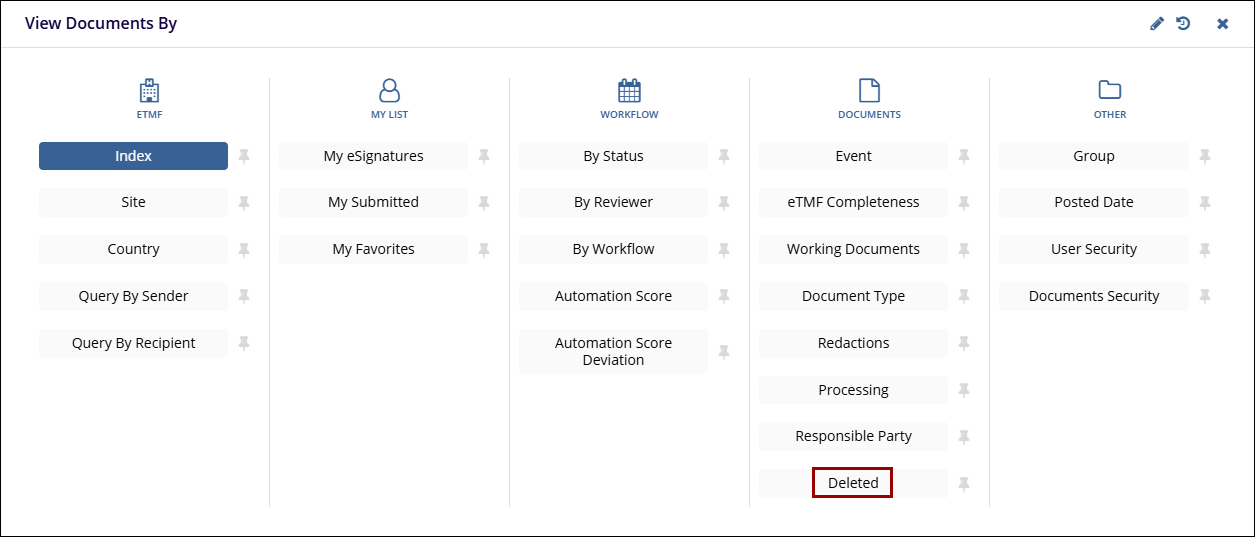Image resolution: width=1255 pixels, height=537 pixels.
Task: Click the pencil edit icon in header
Action: tap(1157, 24)
